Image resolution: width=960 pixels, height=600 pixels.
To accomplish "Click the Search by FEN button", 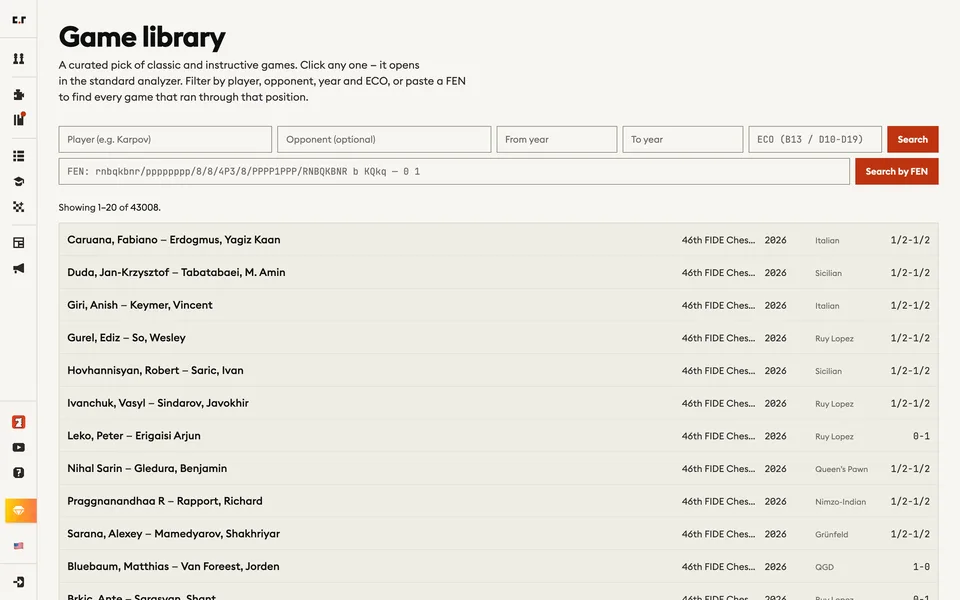I will (896, 171).
